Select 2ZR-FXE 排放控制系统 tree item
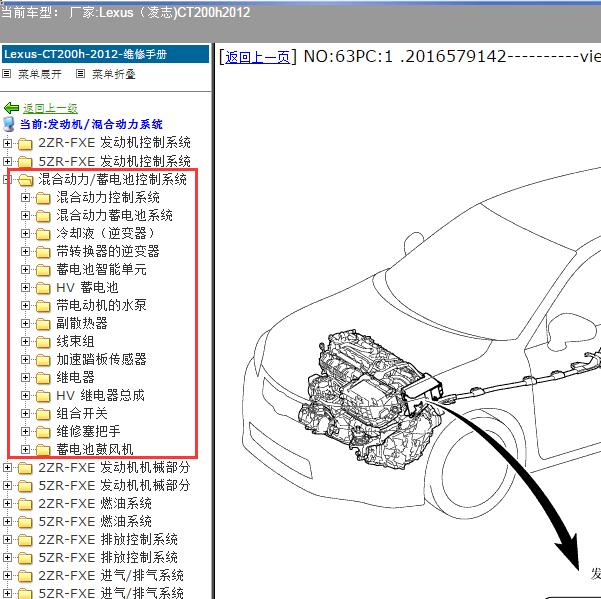Viewport: 601px width, 599px height. 108,540
